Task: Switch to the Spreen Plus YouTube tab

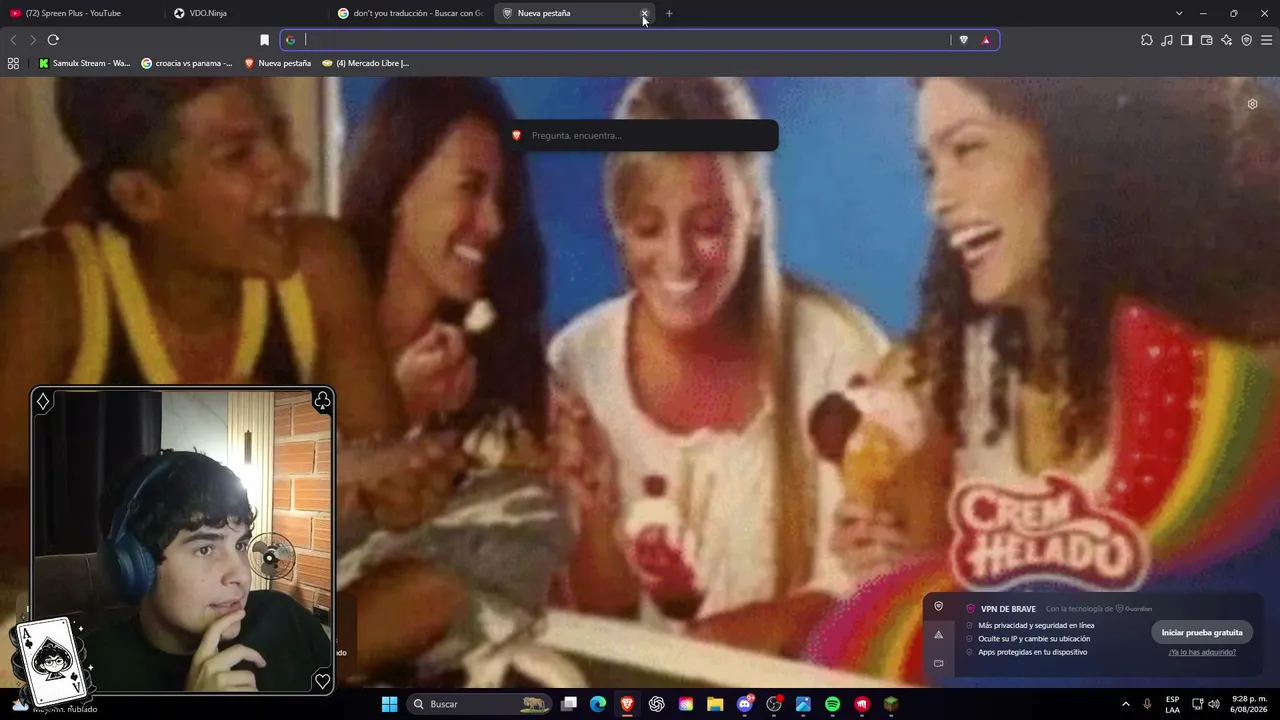Action: (x=75, y=13)
